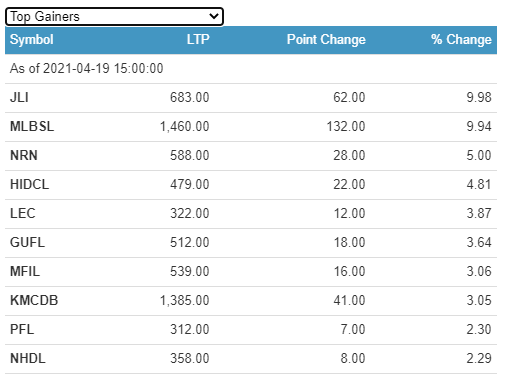Open the GUFL stock symbol
The height and width of the screenshot is (379, 515).
(27, 243)
